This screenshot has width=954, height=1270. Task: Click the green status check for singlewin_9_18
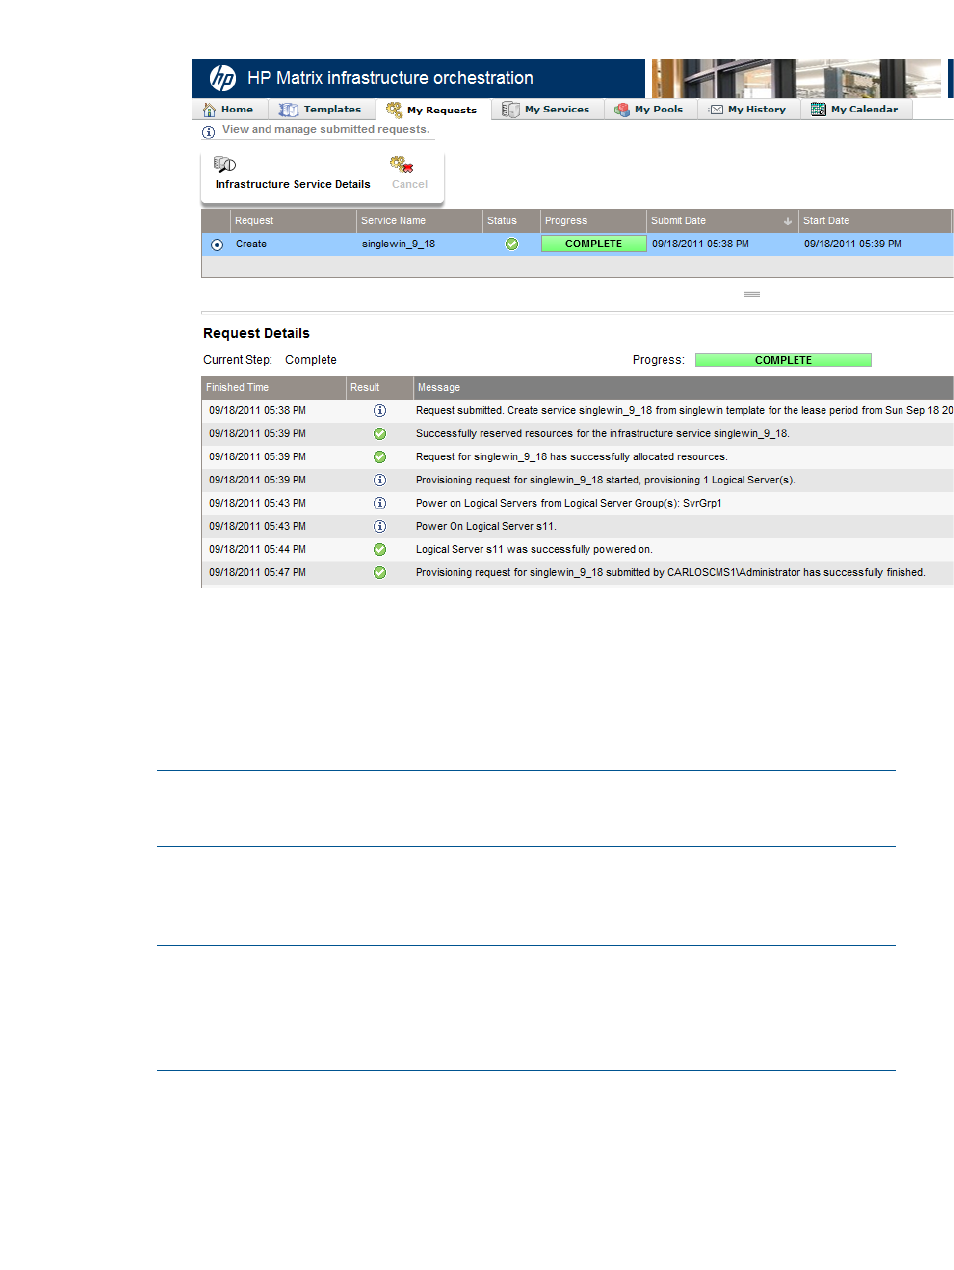pyautogui.click(x=512, y=244)
